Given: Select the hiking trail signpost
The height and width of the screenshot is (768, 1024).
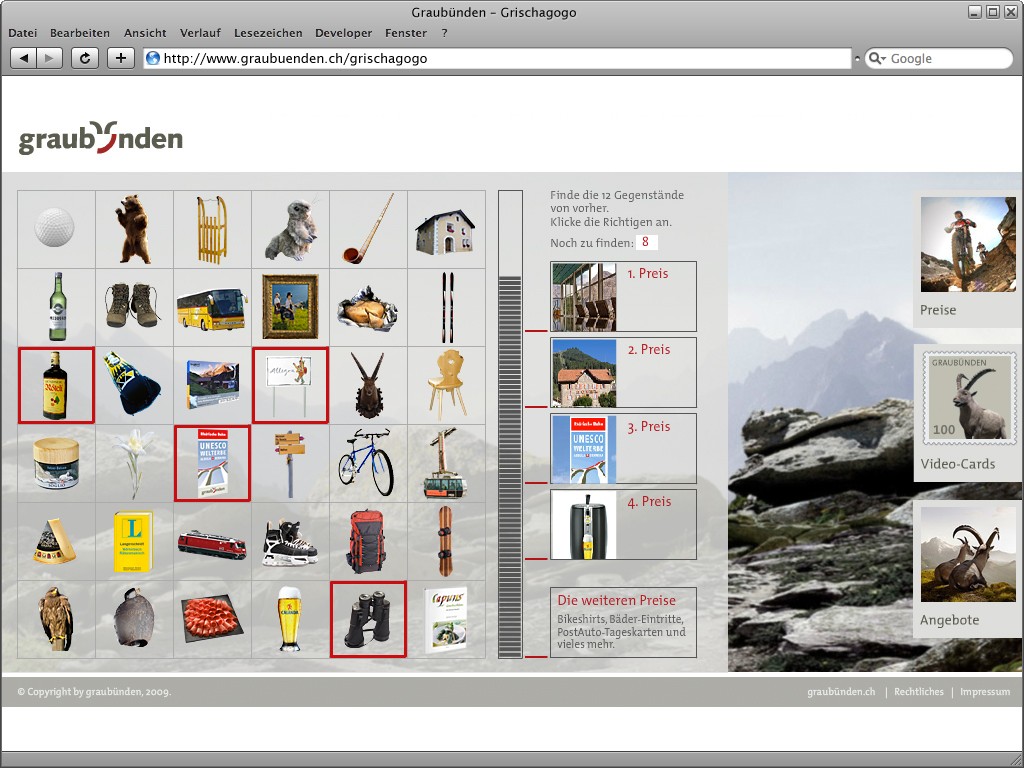Looking at the screenshot, I should (290, 464).
